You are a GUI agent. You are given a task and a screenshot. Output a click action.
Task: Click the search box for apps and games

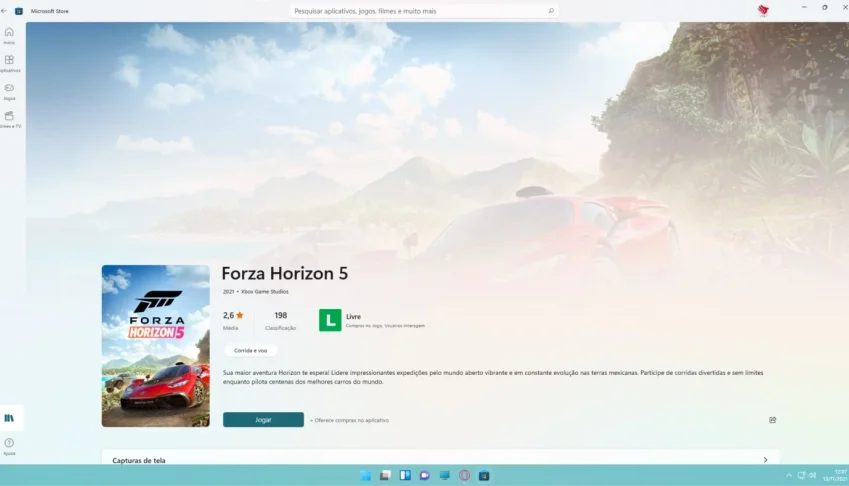tap(424, 11)
